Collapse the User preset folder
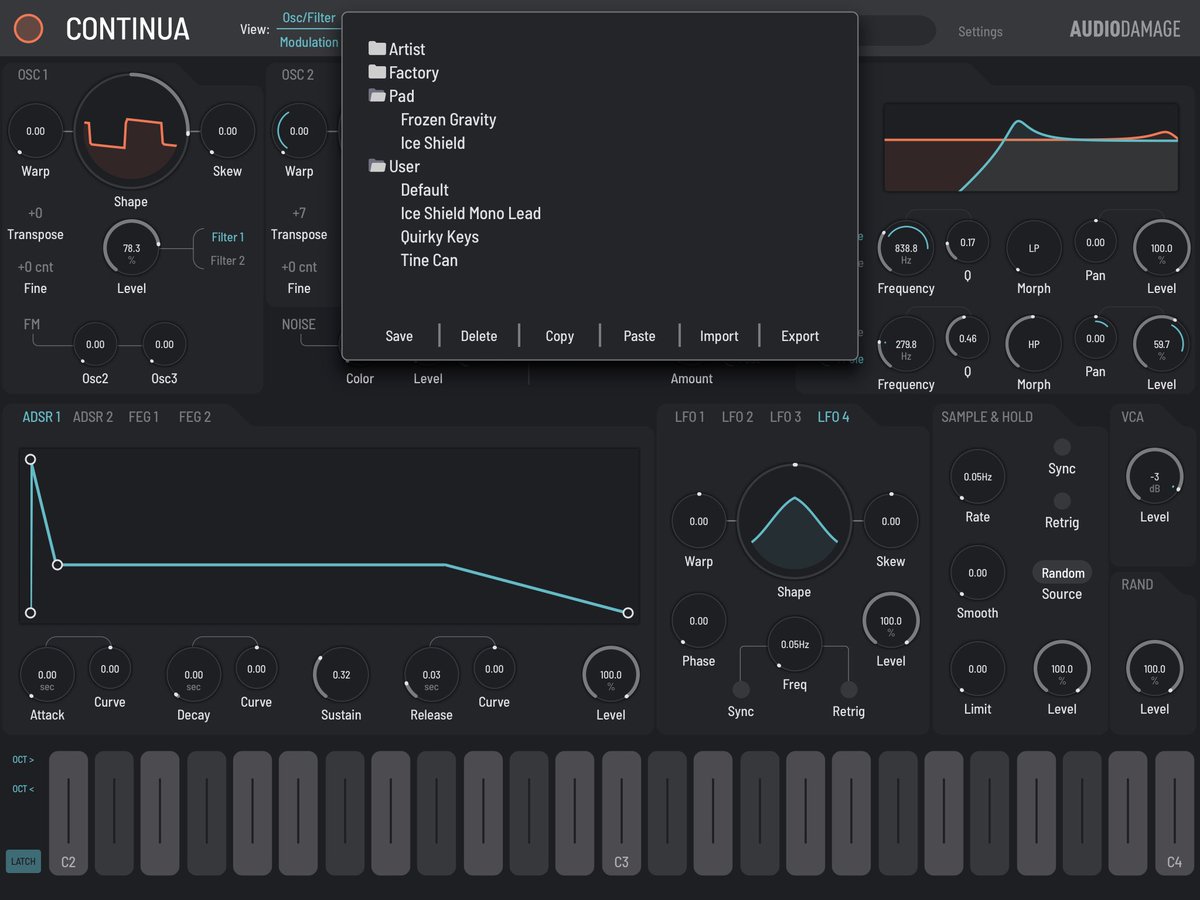The image size is (1200, 900). click(394, 166)
